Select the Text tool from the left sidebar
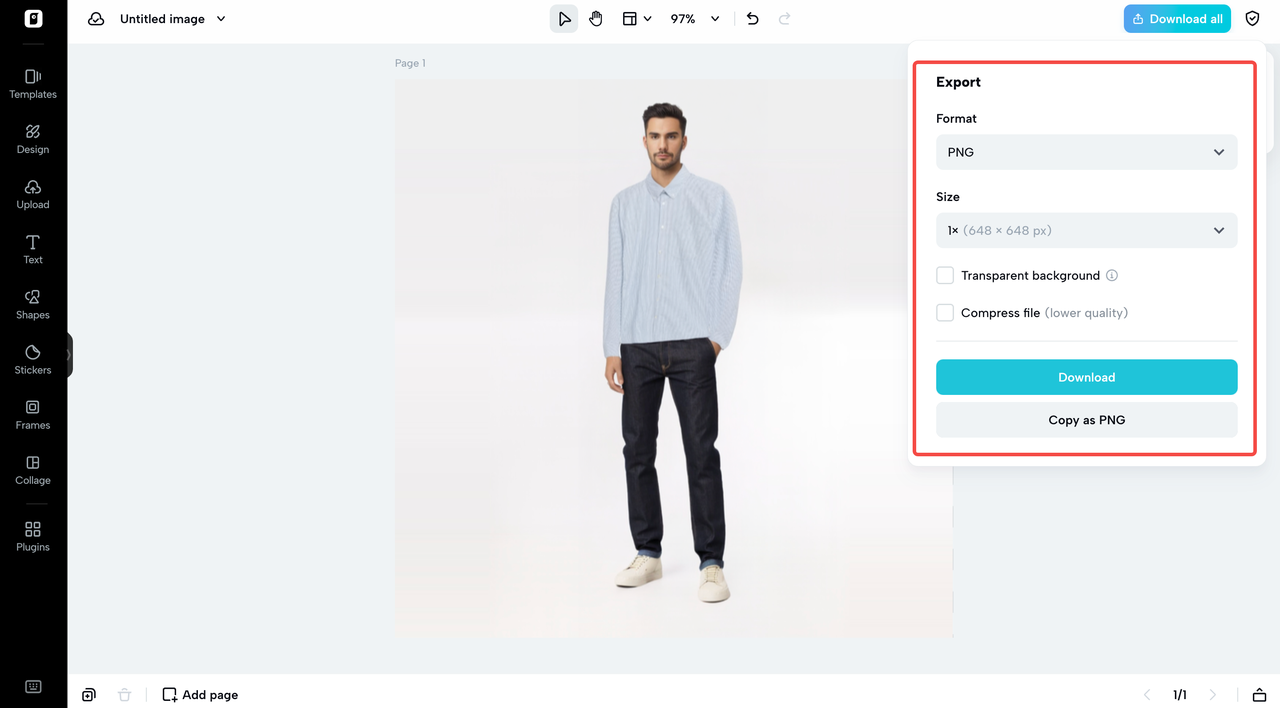 pyautogui.click(x=32, y=248)
